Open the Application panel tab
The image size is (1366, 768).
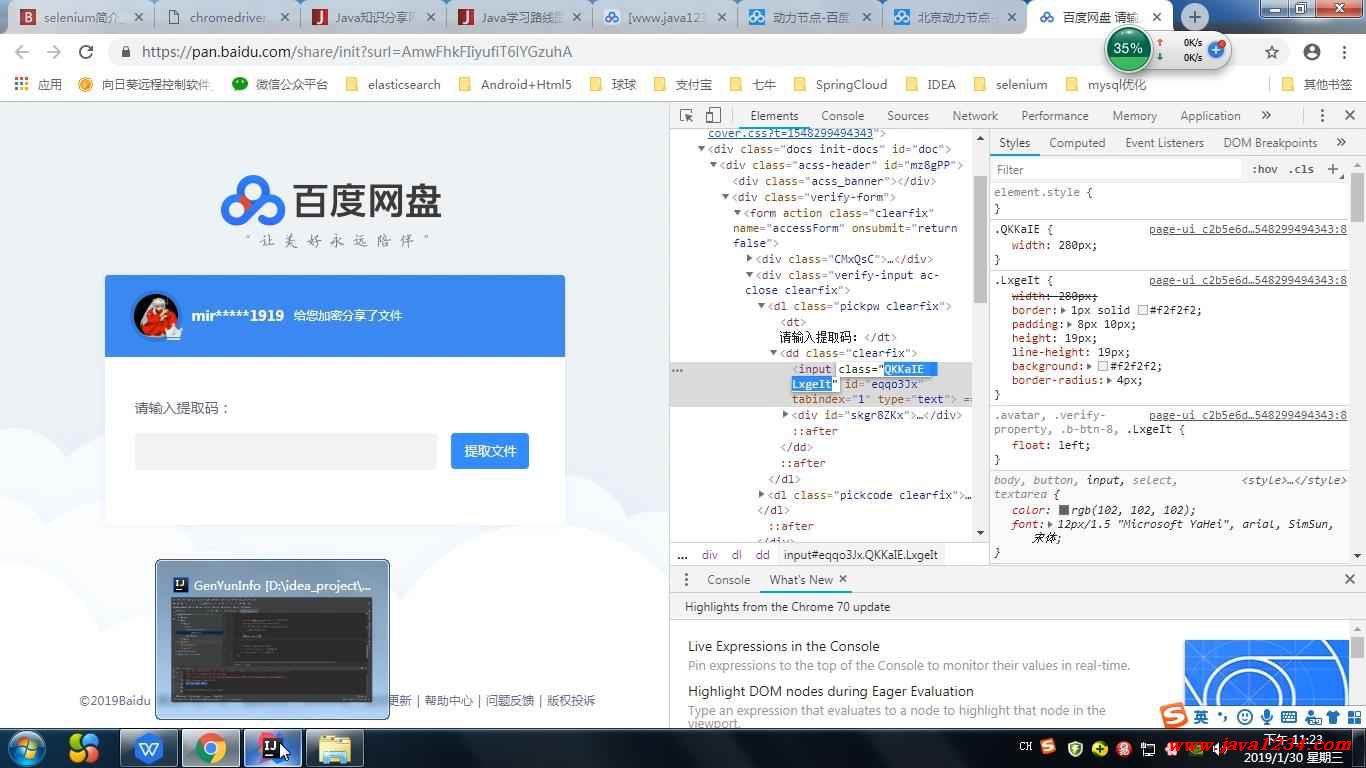click(1210, 116)
